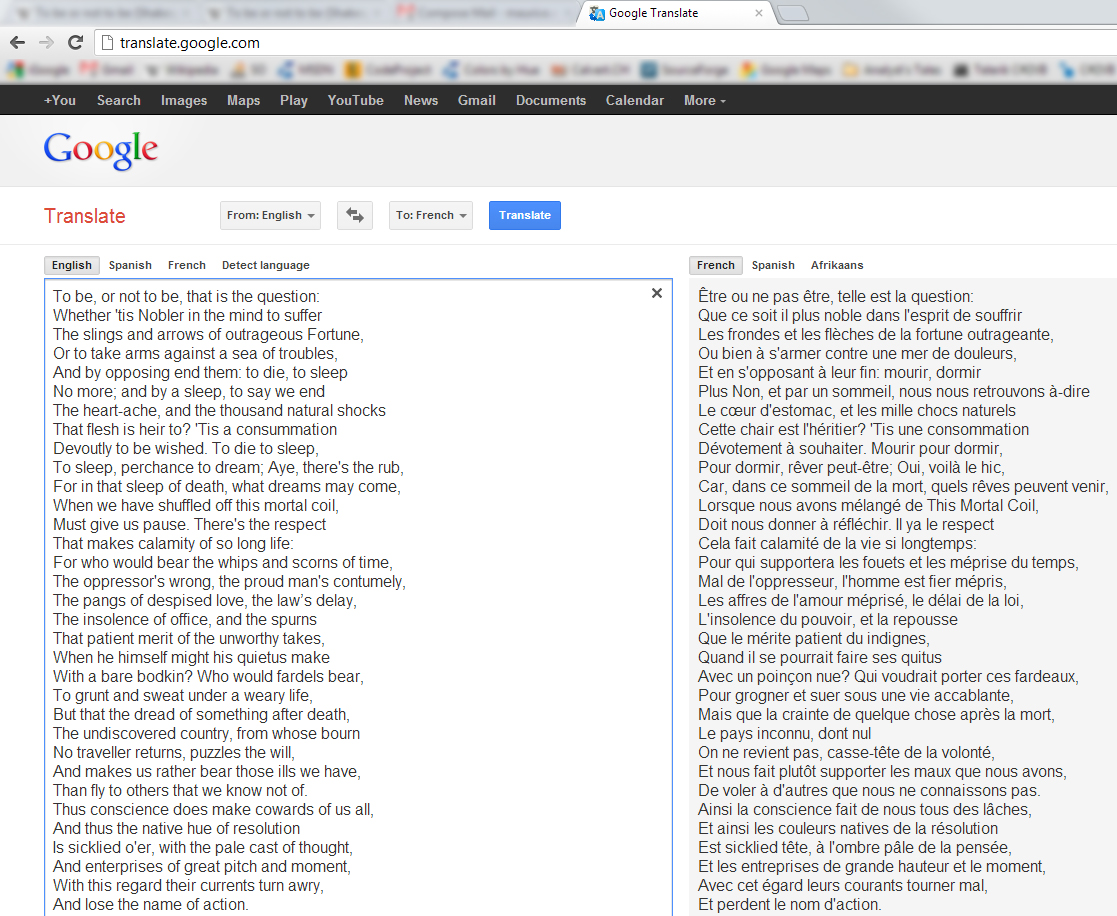Select the French target language tab
The width and height of the screenshot is (1117, 916).
point(716,265)
